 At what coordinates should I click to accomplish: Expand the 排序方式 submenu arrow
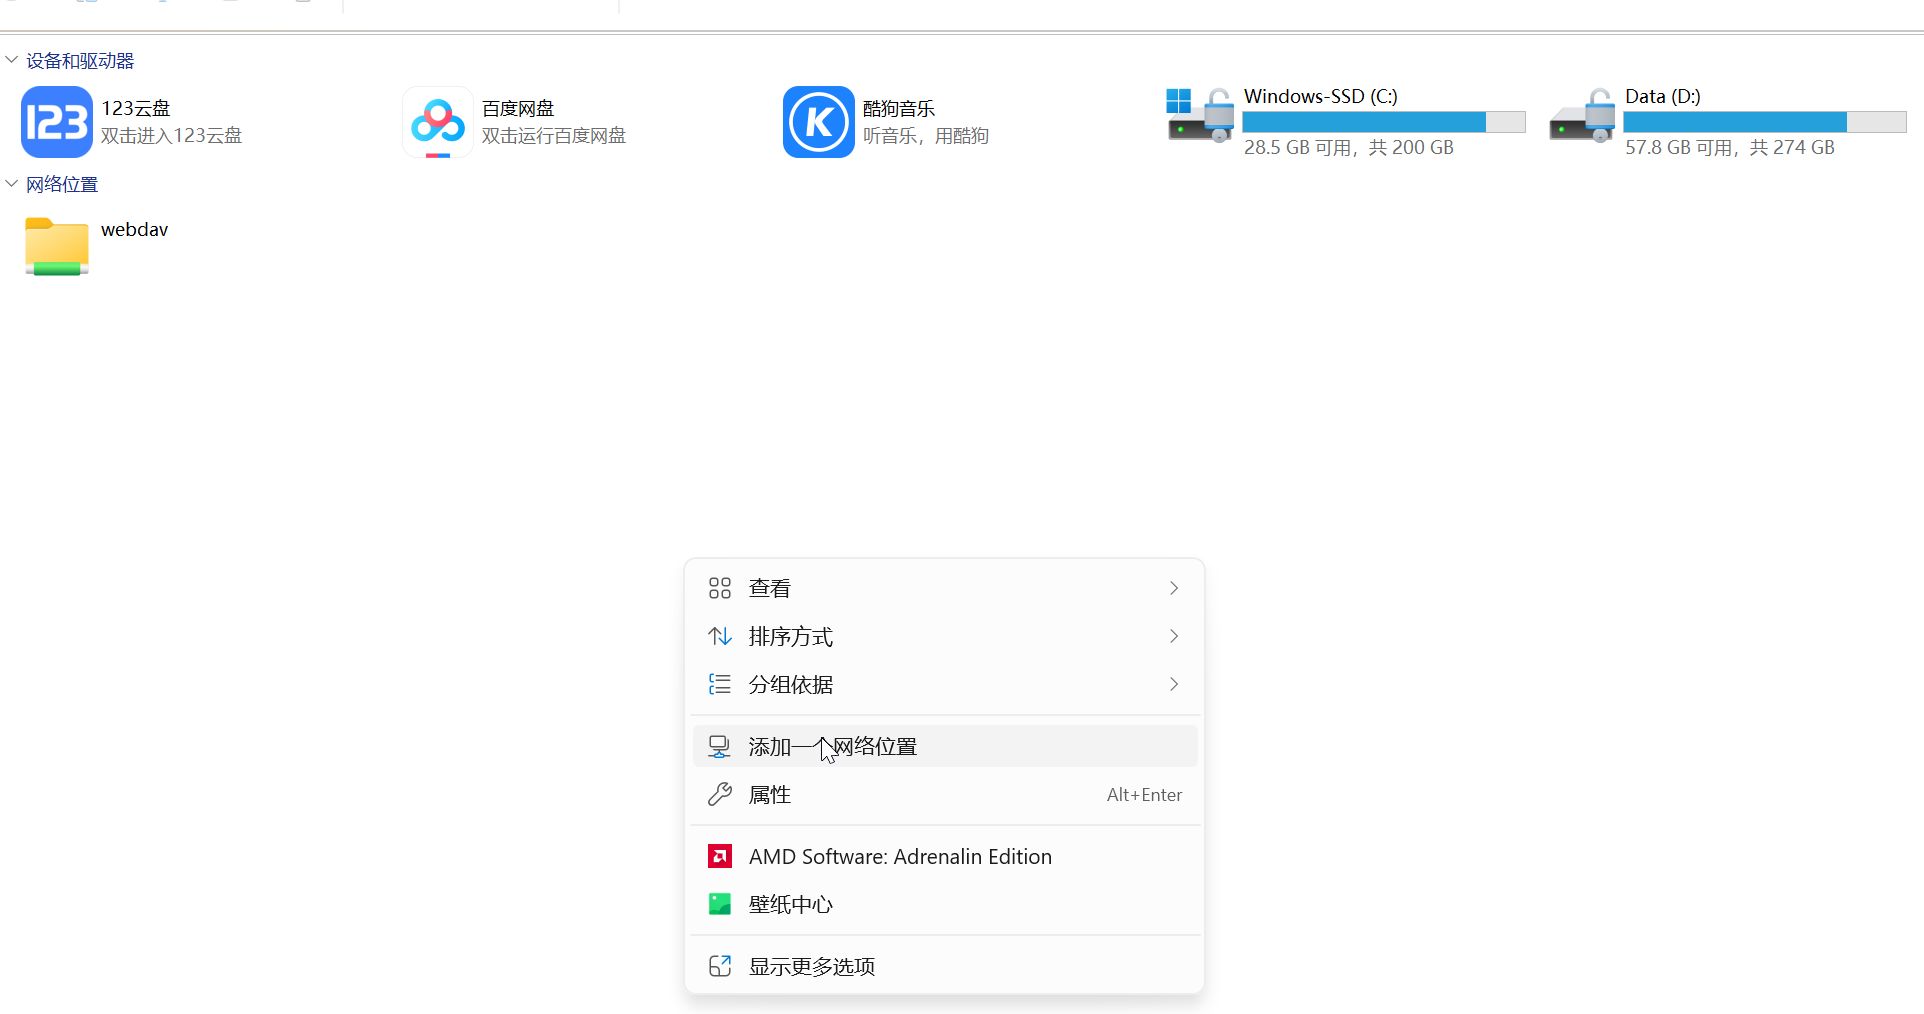point(1174,636)
